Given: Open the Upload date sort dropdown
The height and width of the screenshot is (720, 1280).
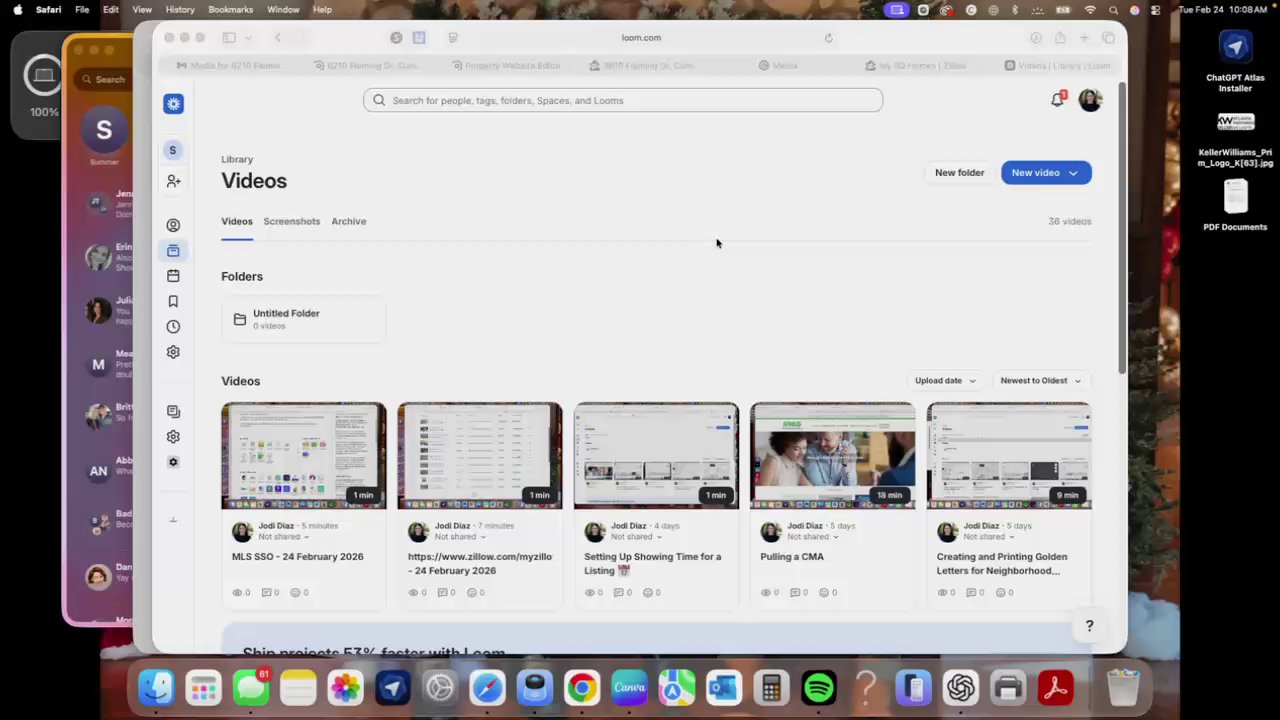Looking at the screenshot, I should (x=945, y=381).
